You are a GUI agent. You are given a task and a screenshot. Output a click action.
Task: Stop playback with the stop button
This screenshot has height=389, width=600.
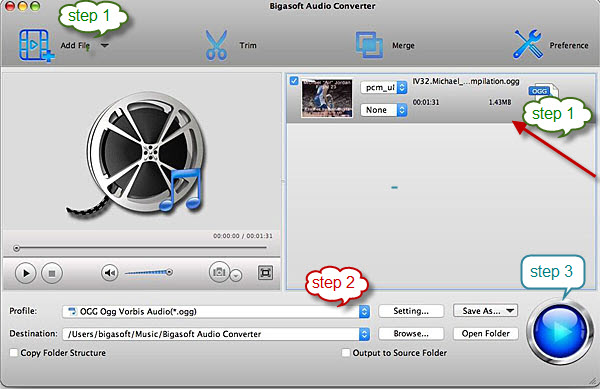click(x=52, y=273)
